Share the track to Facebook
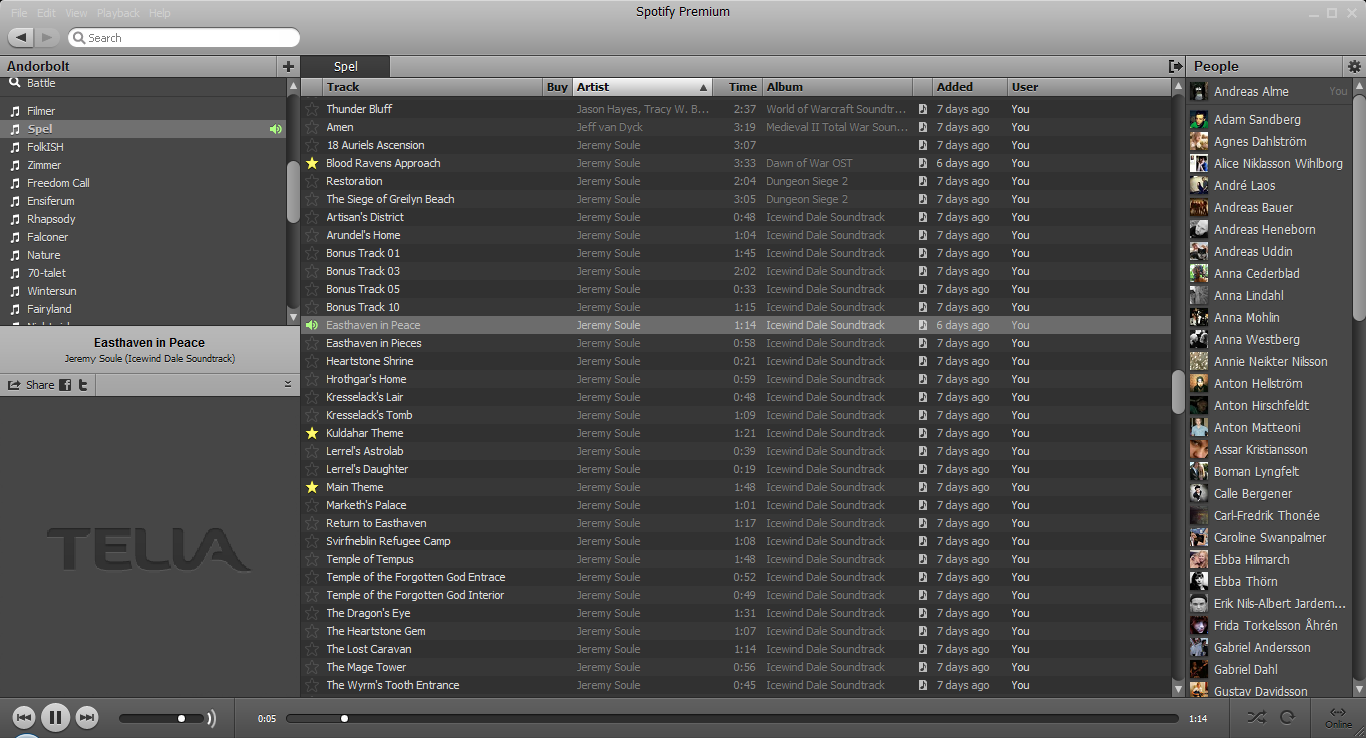The height and width of the screenshot is (738, 1366). 65,385
